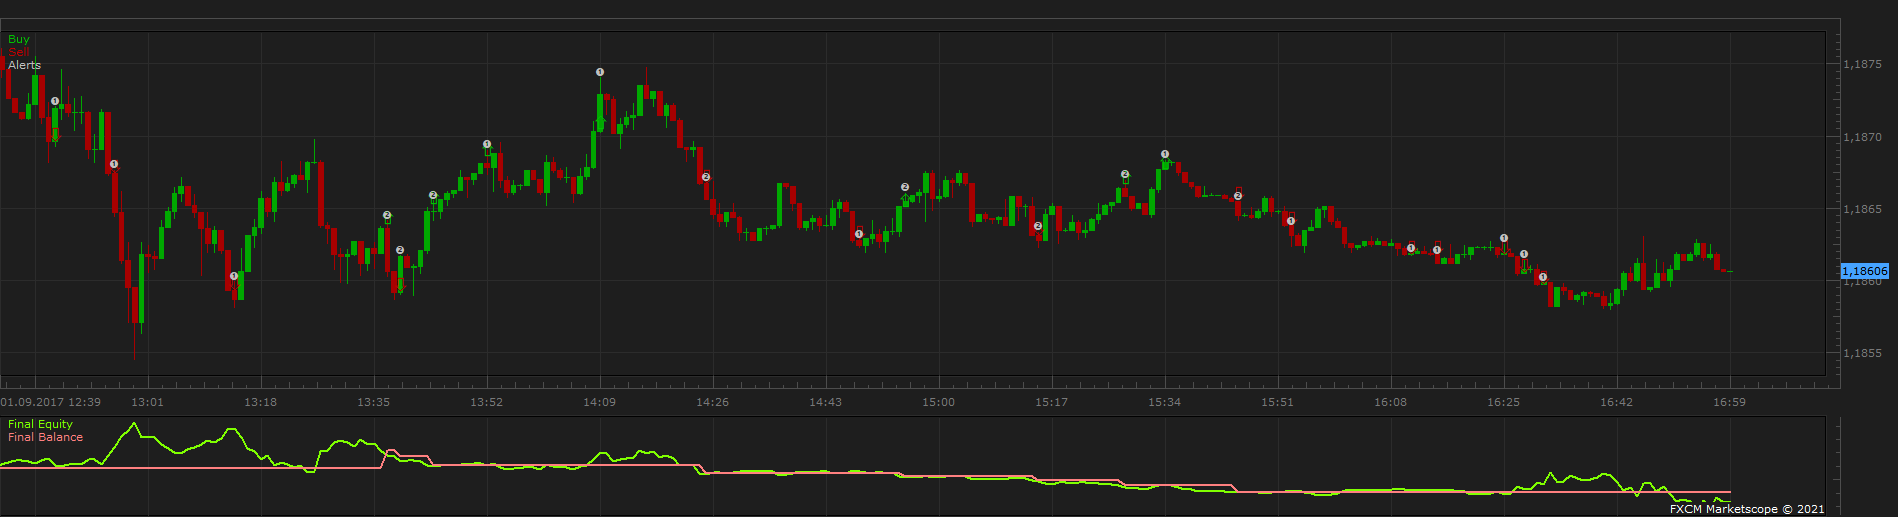Screen dimensions: 1898x517
Task: Click the 13:01 time axis label
Action: 147,402
